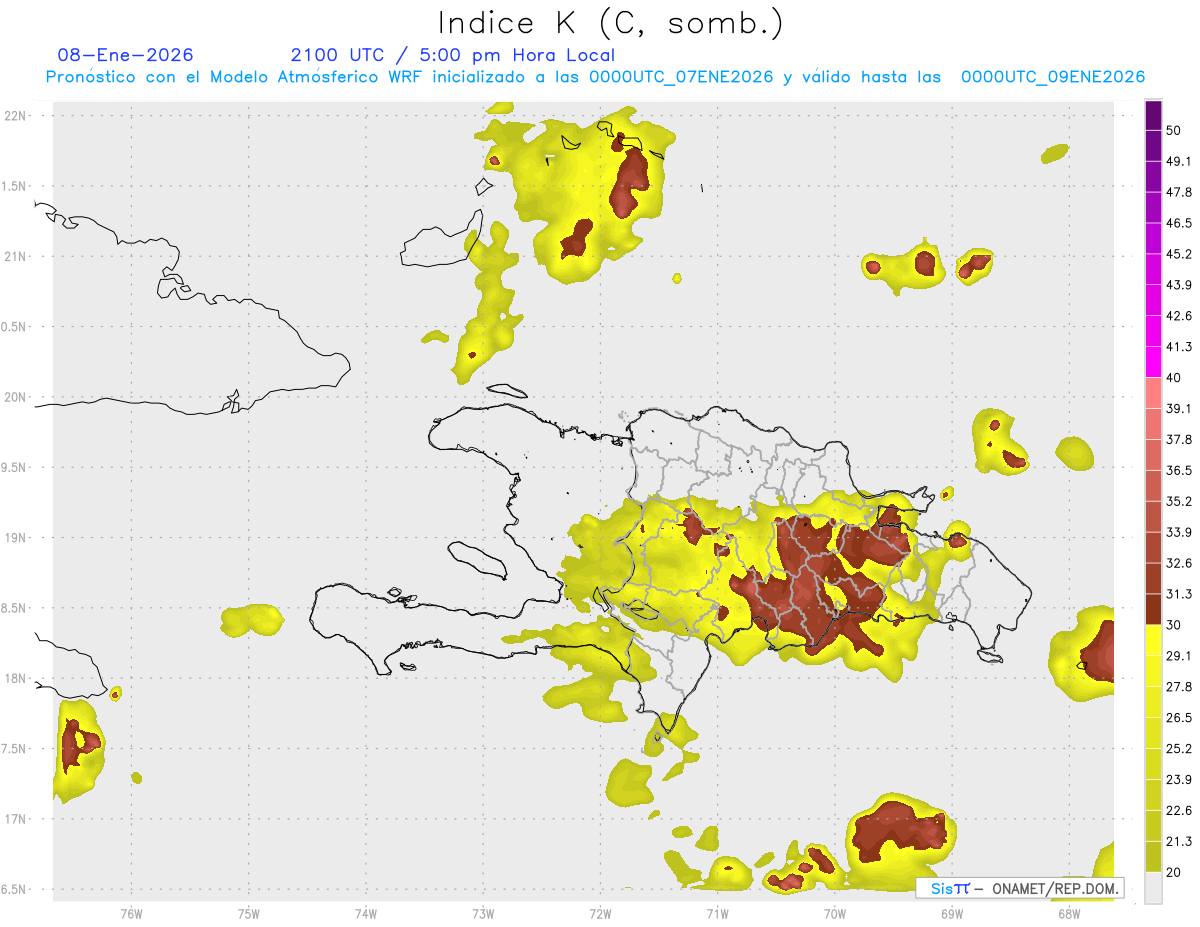
Task: Click the brown legend swatch between 35.2 and 36.5
Action: (x=1153, y=486)
